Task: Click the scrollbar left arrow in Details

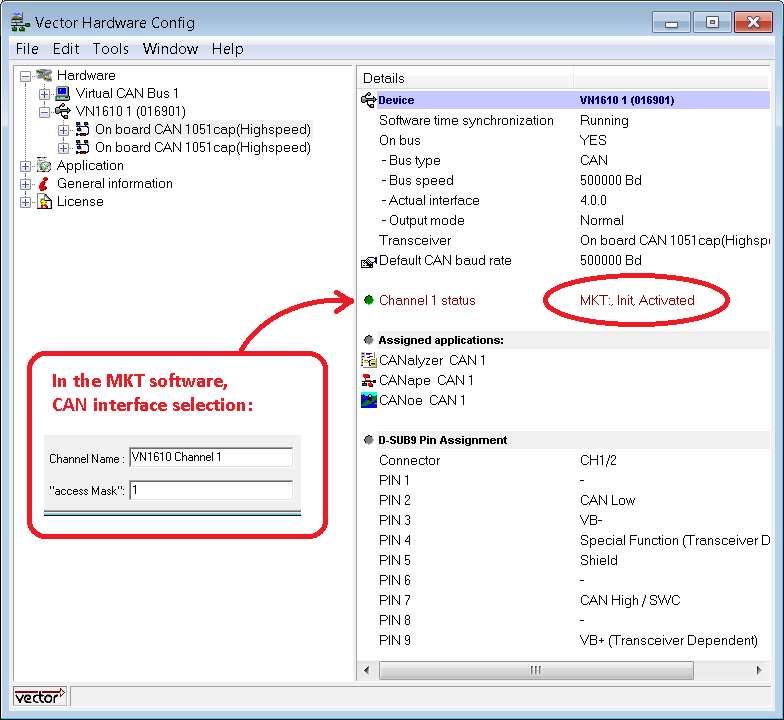Action: click(367, 670)
